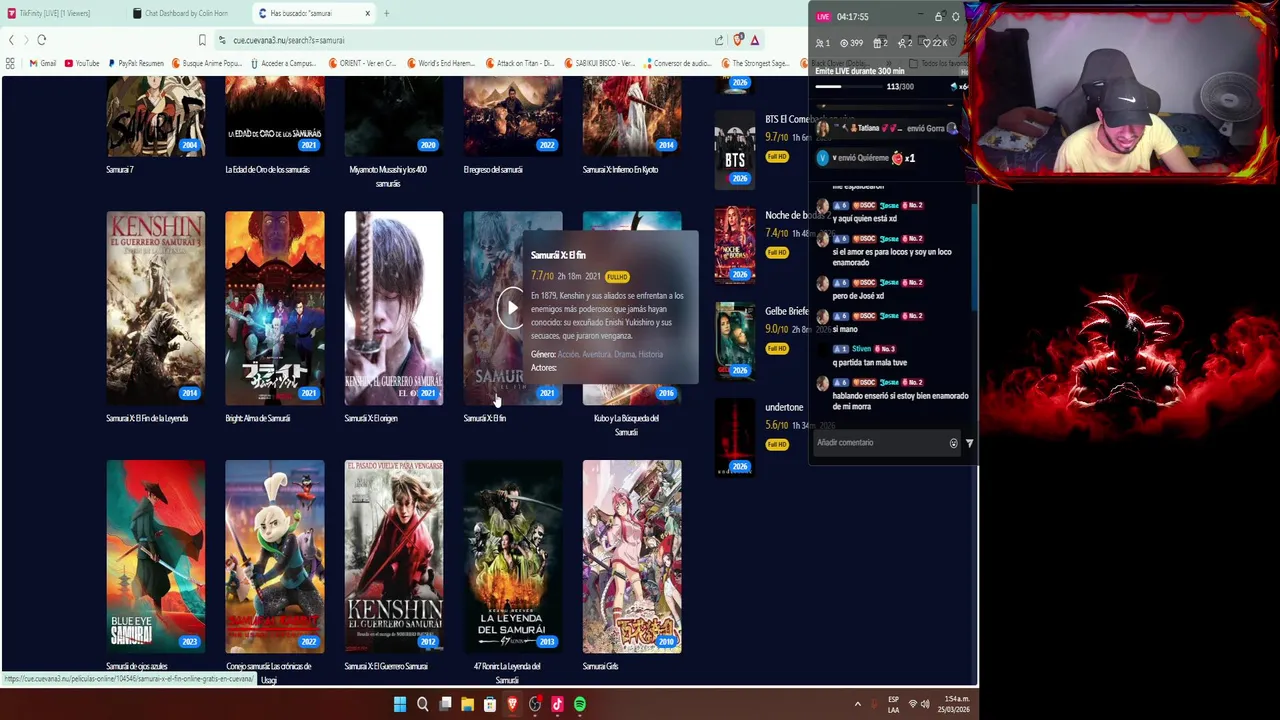1280x720 pixels.
Task: Click 'Samurai X: Infierno En Kyoto' title
Action: pyautogui.click(x=620, y=170)
